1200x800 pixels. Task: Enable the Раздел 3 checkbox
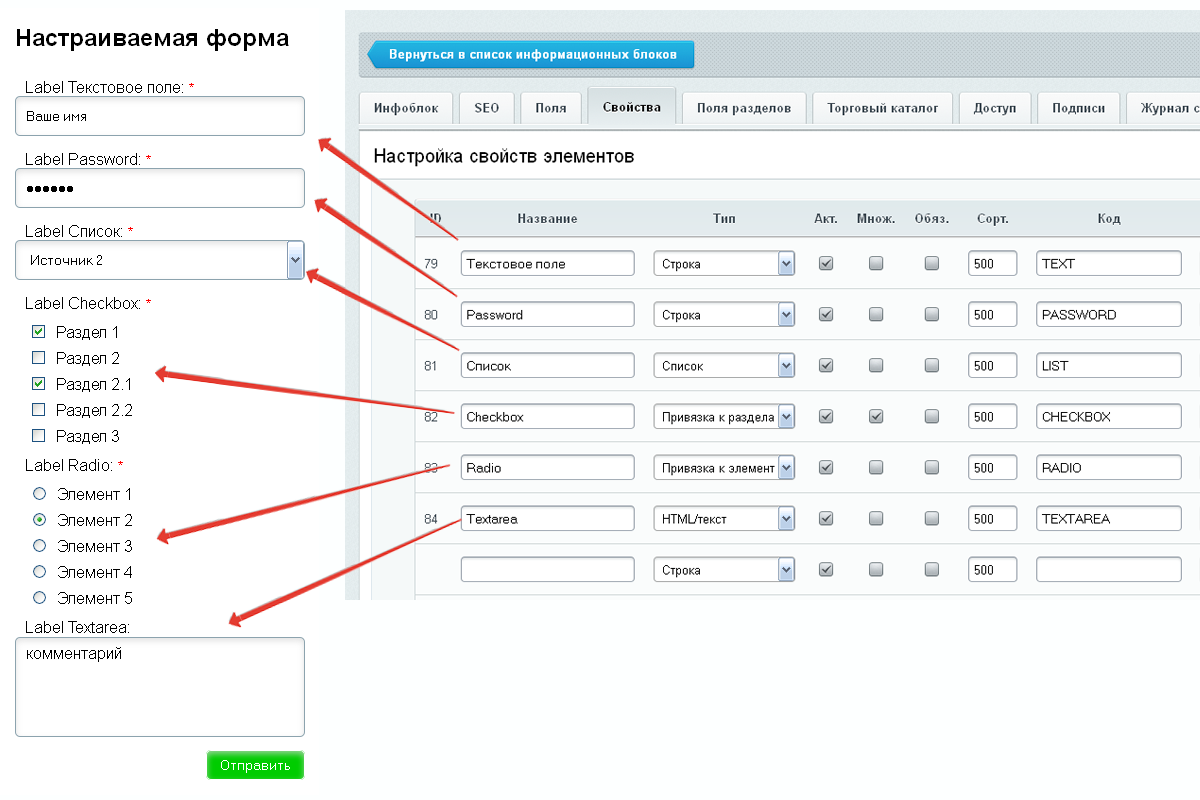tap(39, 435)
